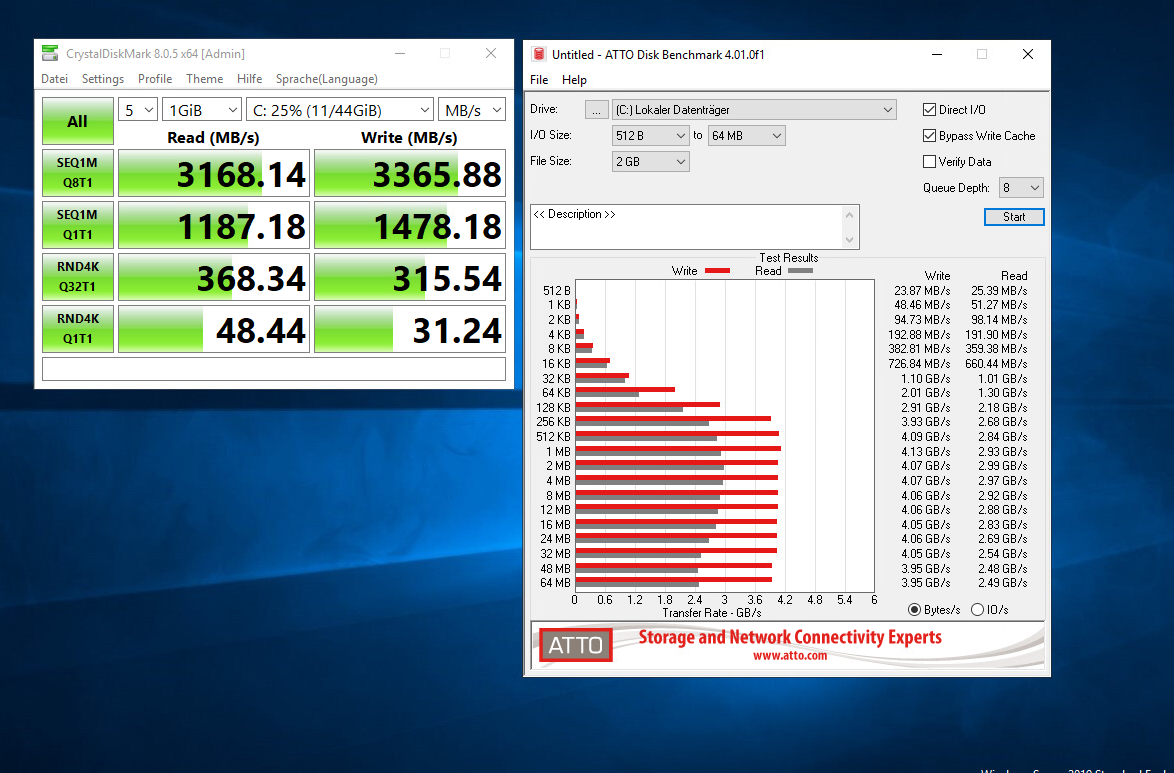Start the SEQ1M Q8T1 test

point(78,173)
